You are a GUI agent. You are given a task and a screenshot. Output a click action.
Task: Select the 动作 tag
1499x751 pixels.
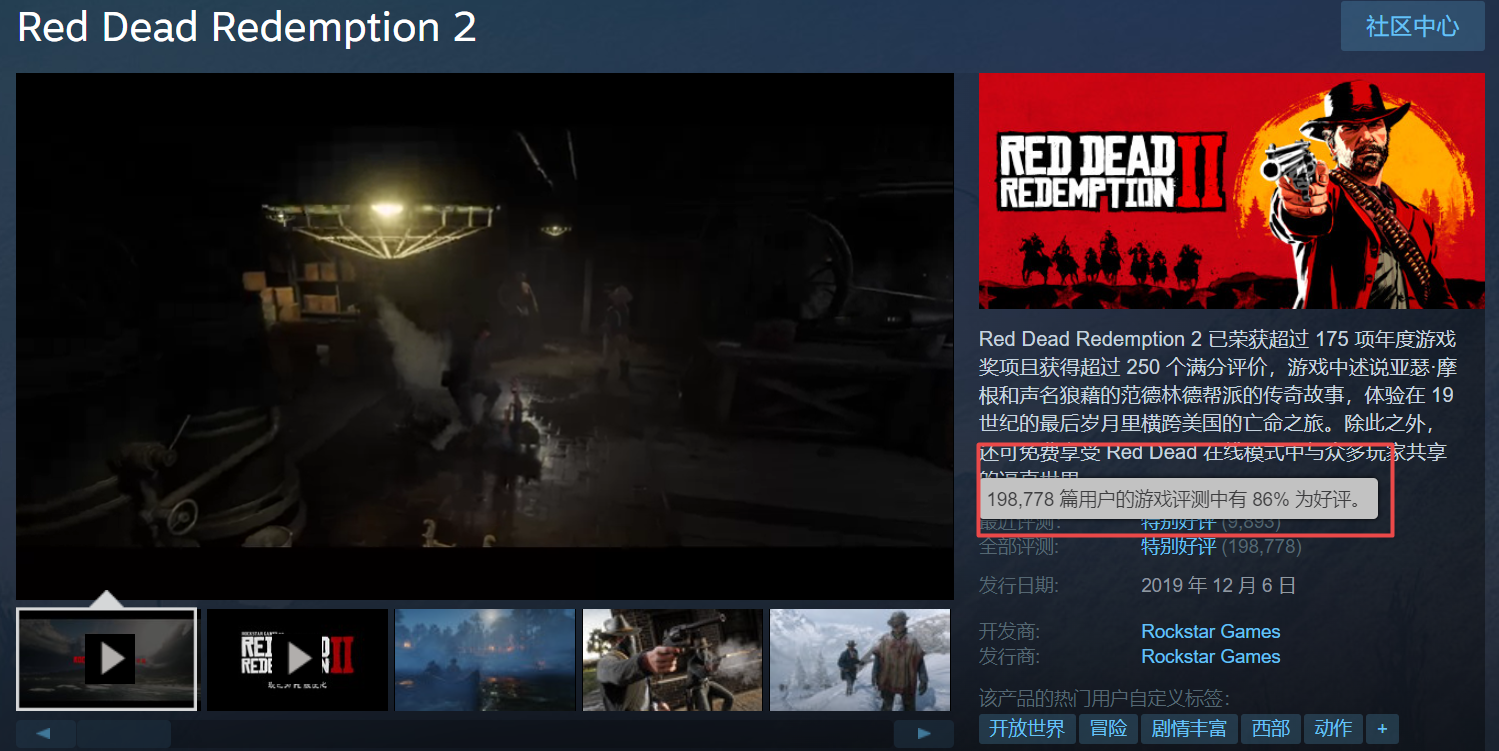[x=1333, y=728]
